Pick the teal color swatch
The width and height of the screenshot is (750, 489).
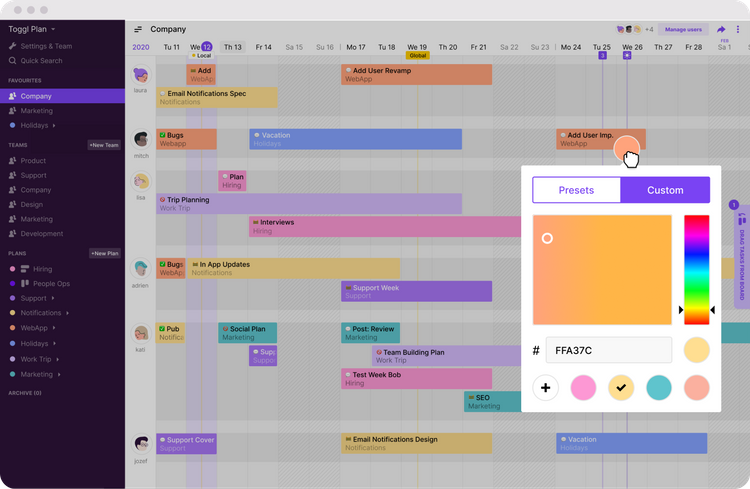click(659, 388)
